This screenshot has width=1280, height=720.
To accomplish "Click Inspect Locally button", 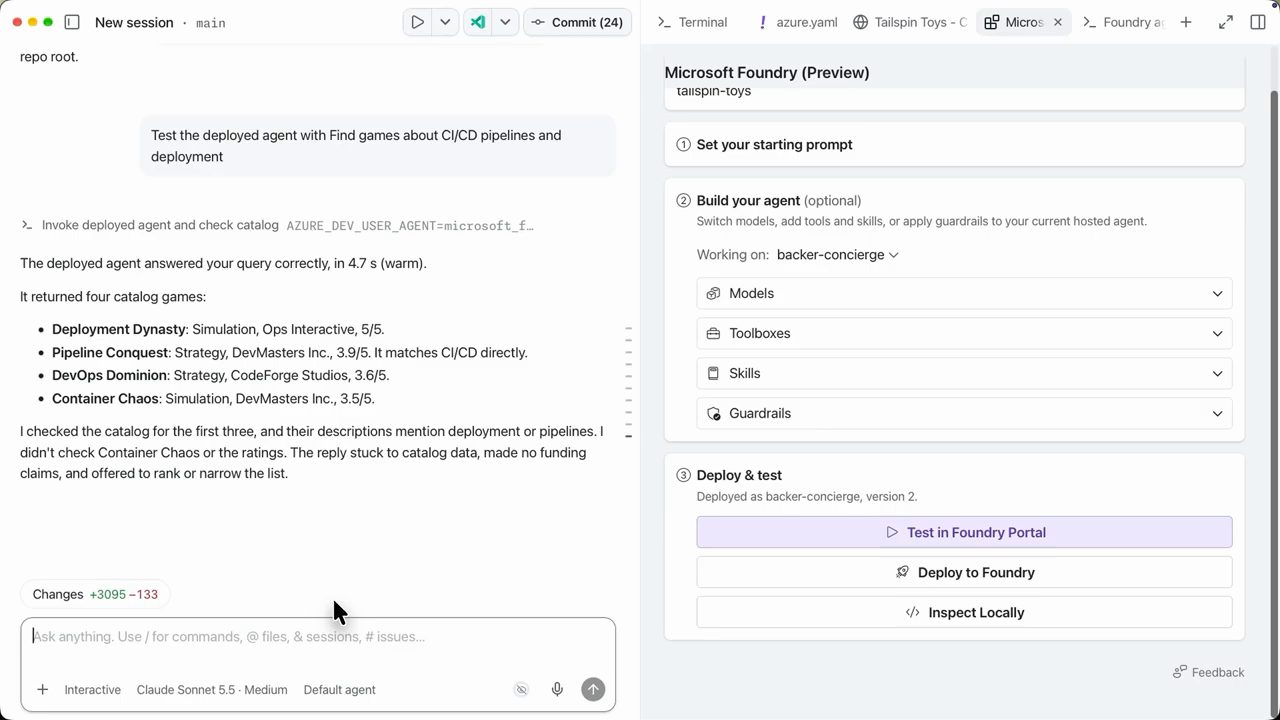I will [x=964, y=612].
